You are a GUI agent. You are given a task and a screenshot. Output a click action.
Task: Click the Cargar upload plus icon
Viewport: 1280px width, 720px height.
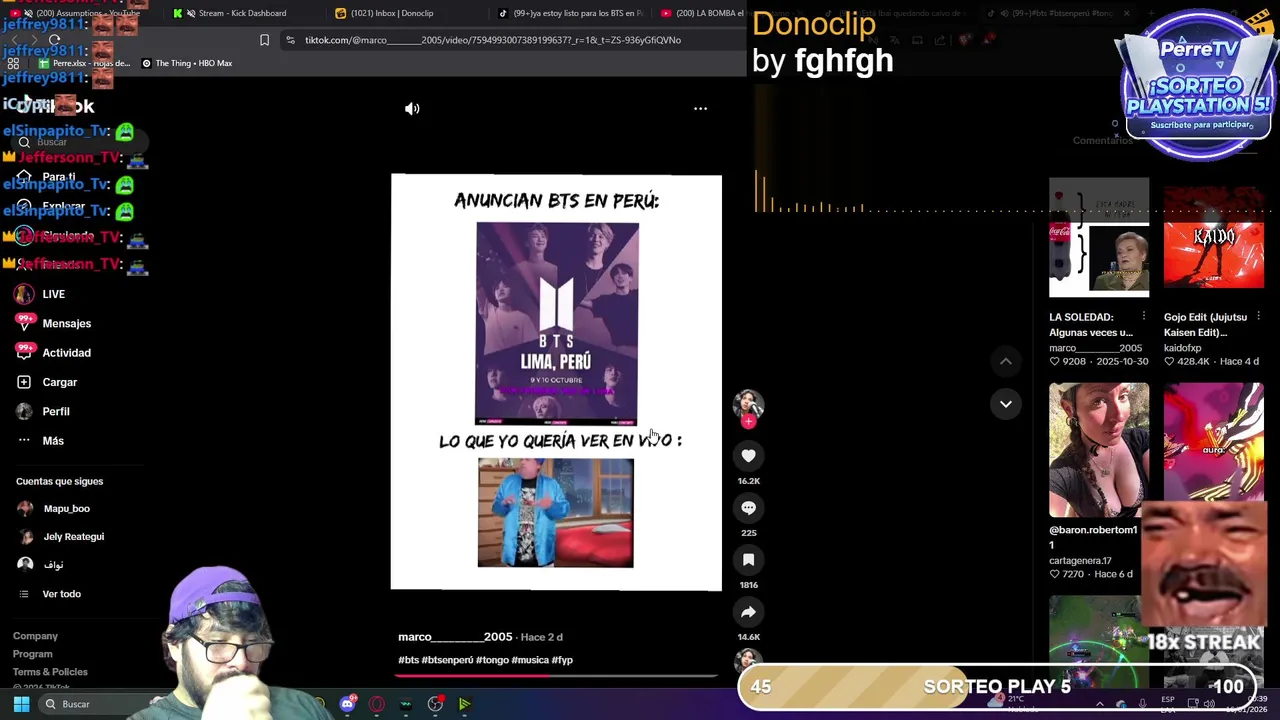[24, 382]
